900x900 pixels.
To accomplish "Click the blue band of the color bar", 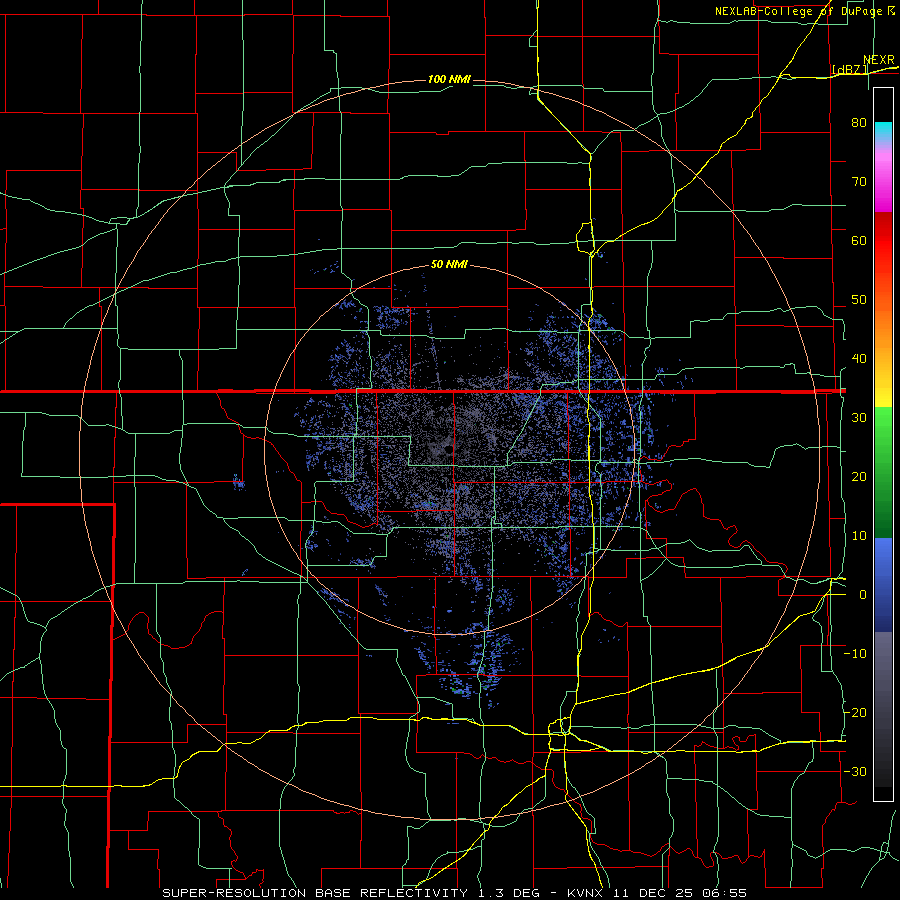I will tap(883, 584).
